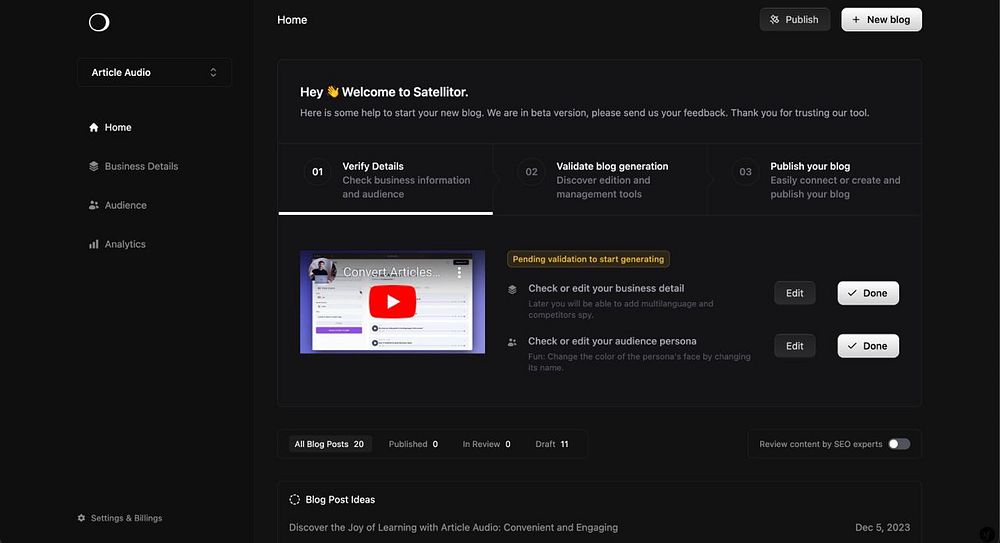The width and height of the screenshot is (1000, 543).
Task: Click the Audience people icon
Action: [x=94, y=205]
